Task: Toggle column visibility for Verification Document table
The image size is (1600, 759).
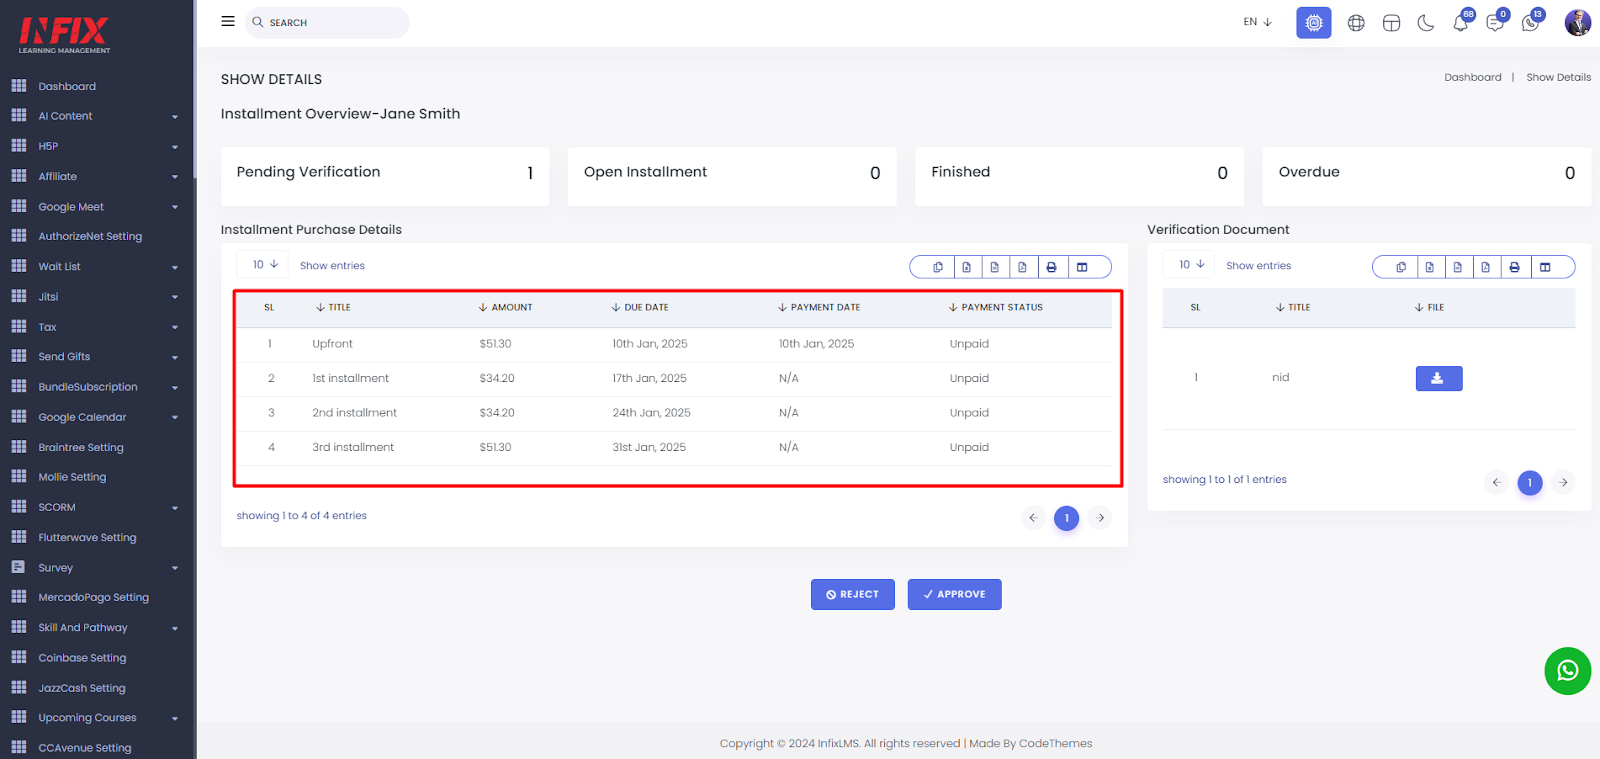Action: pos(1545,267)
